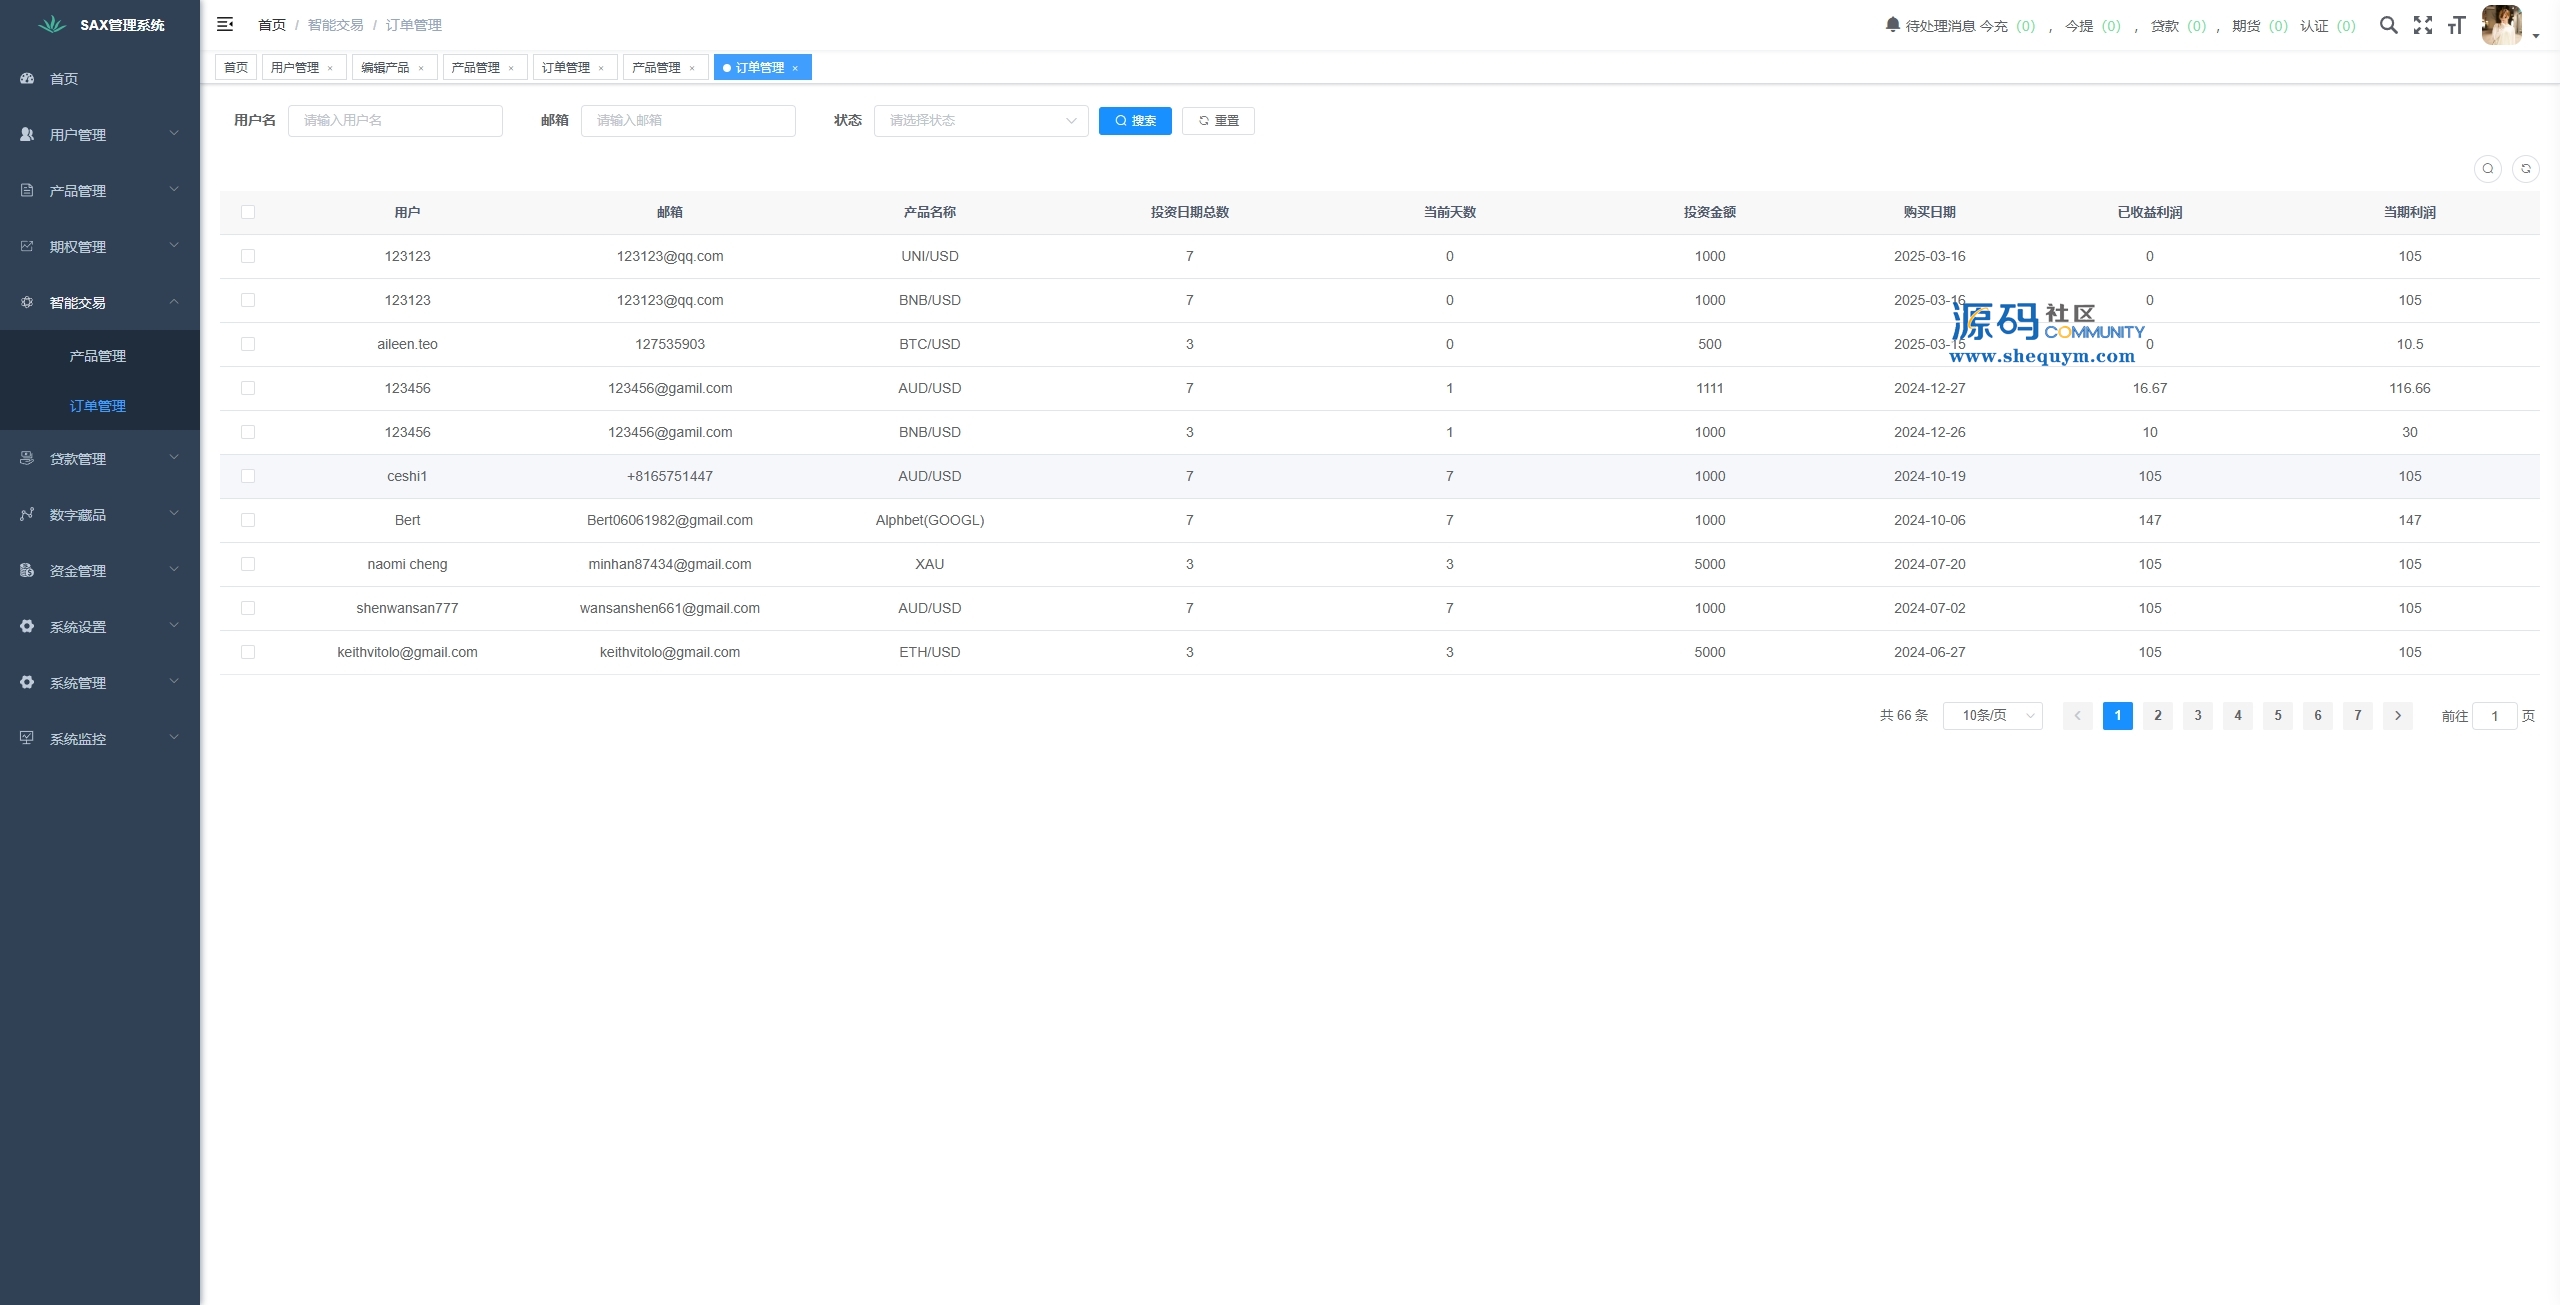Screen dimensions: 2560x1305
Task: Click round refresh icon above table
Action: point(2525,169)
